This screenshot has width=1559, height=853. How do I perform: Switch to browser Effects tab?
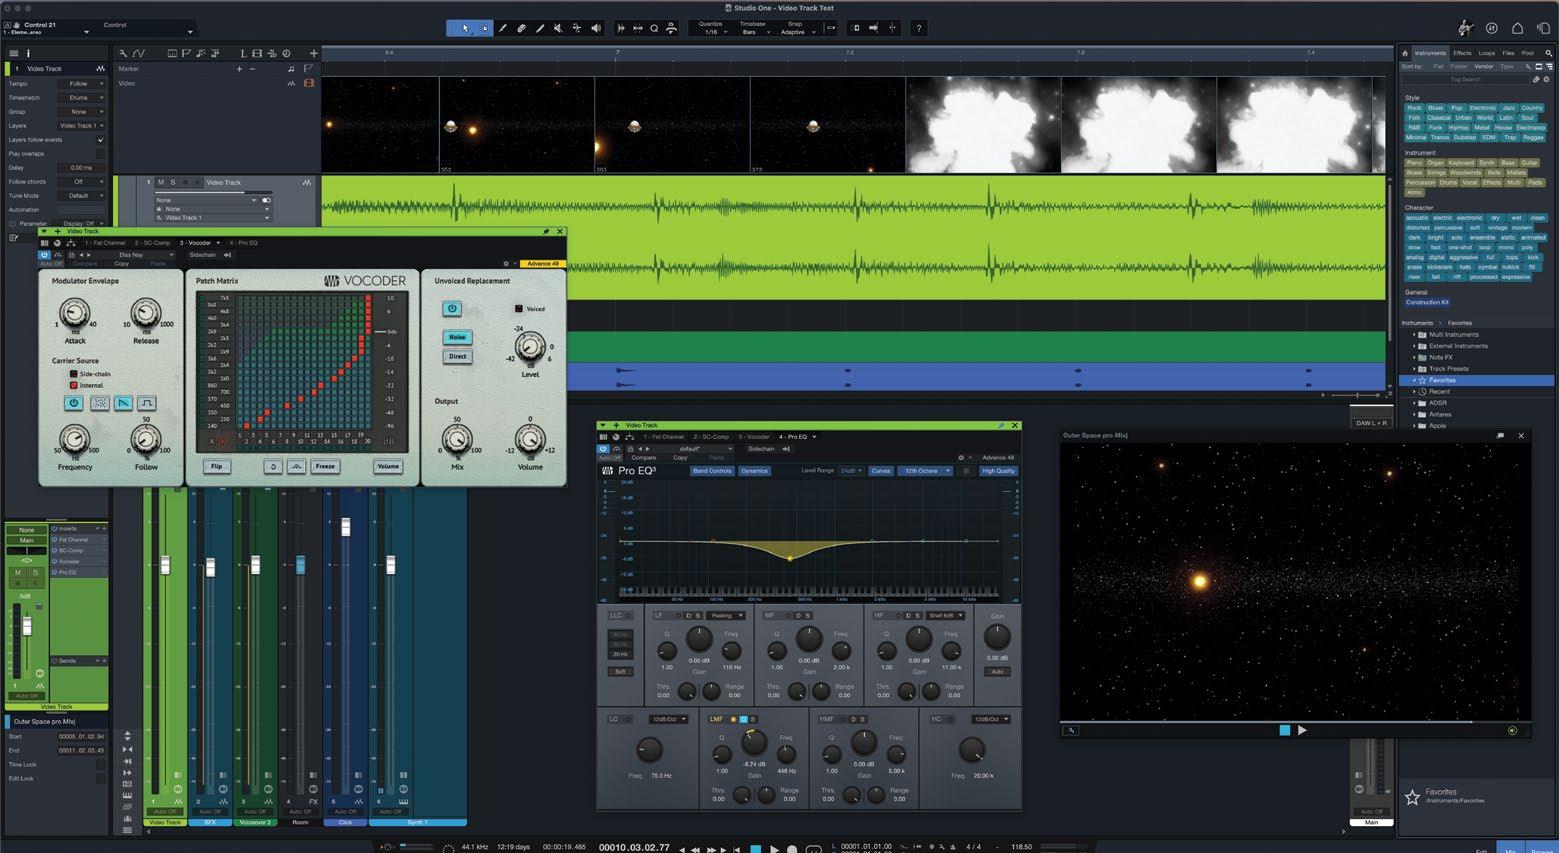1462,53
